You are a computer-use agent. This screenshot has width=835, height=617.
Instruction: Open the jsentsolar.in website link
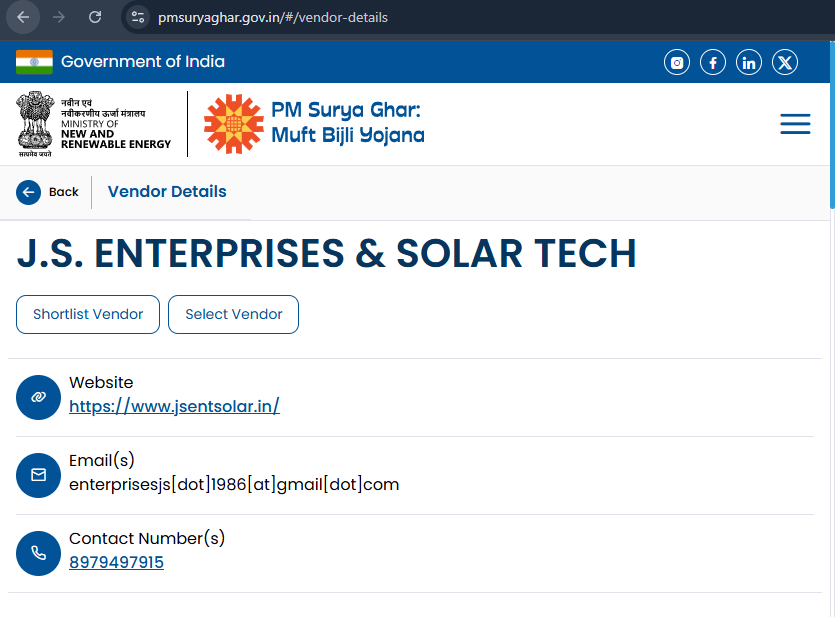[x=174, y=406]
